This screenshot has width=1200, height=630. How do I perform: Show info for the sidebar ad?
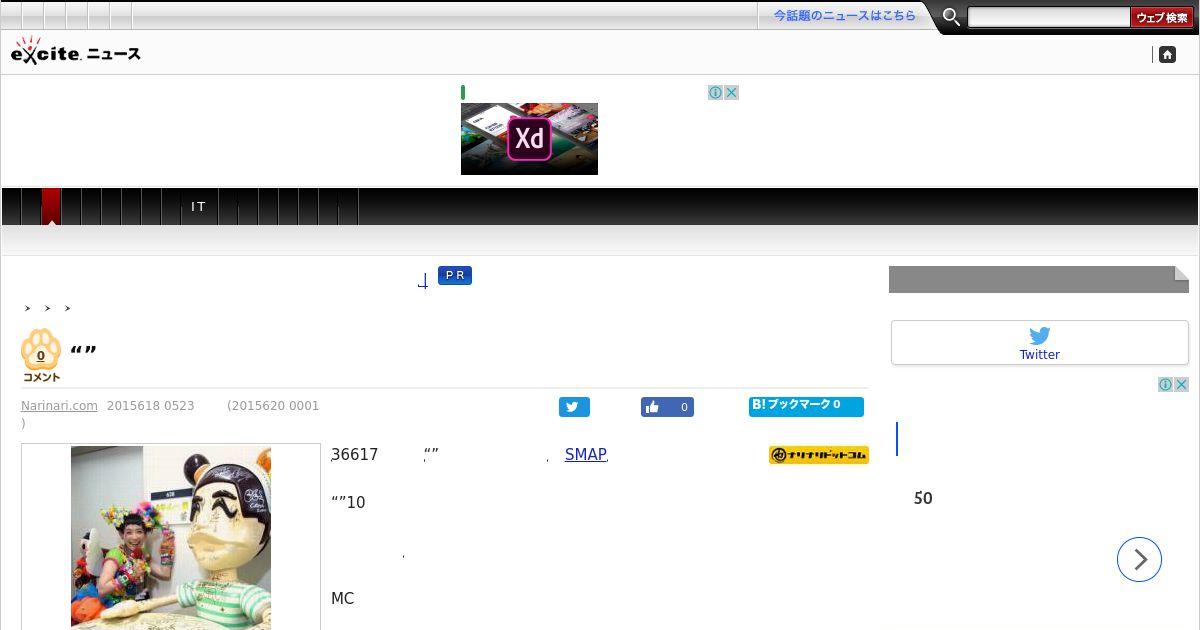pos(1165,384)
